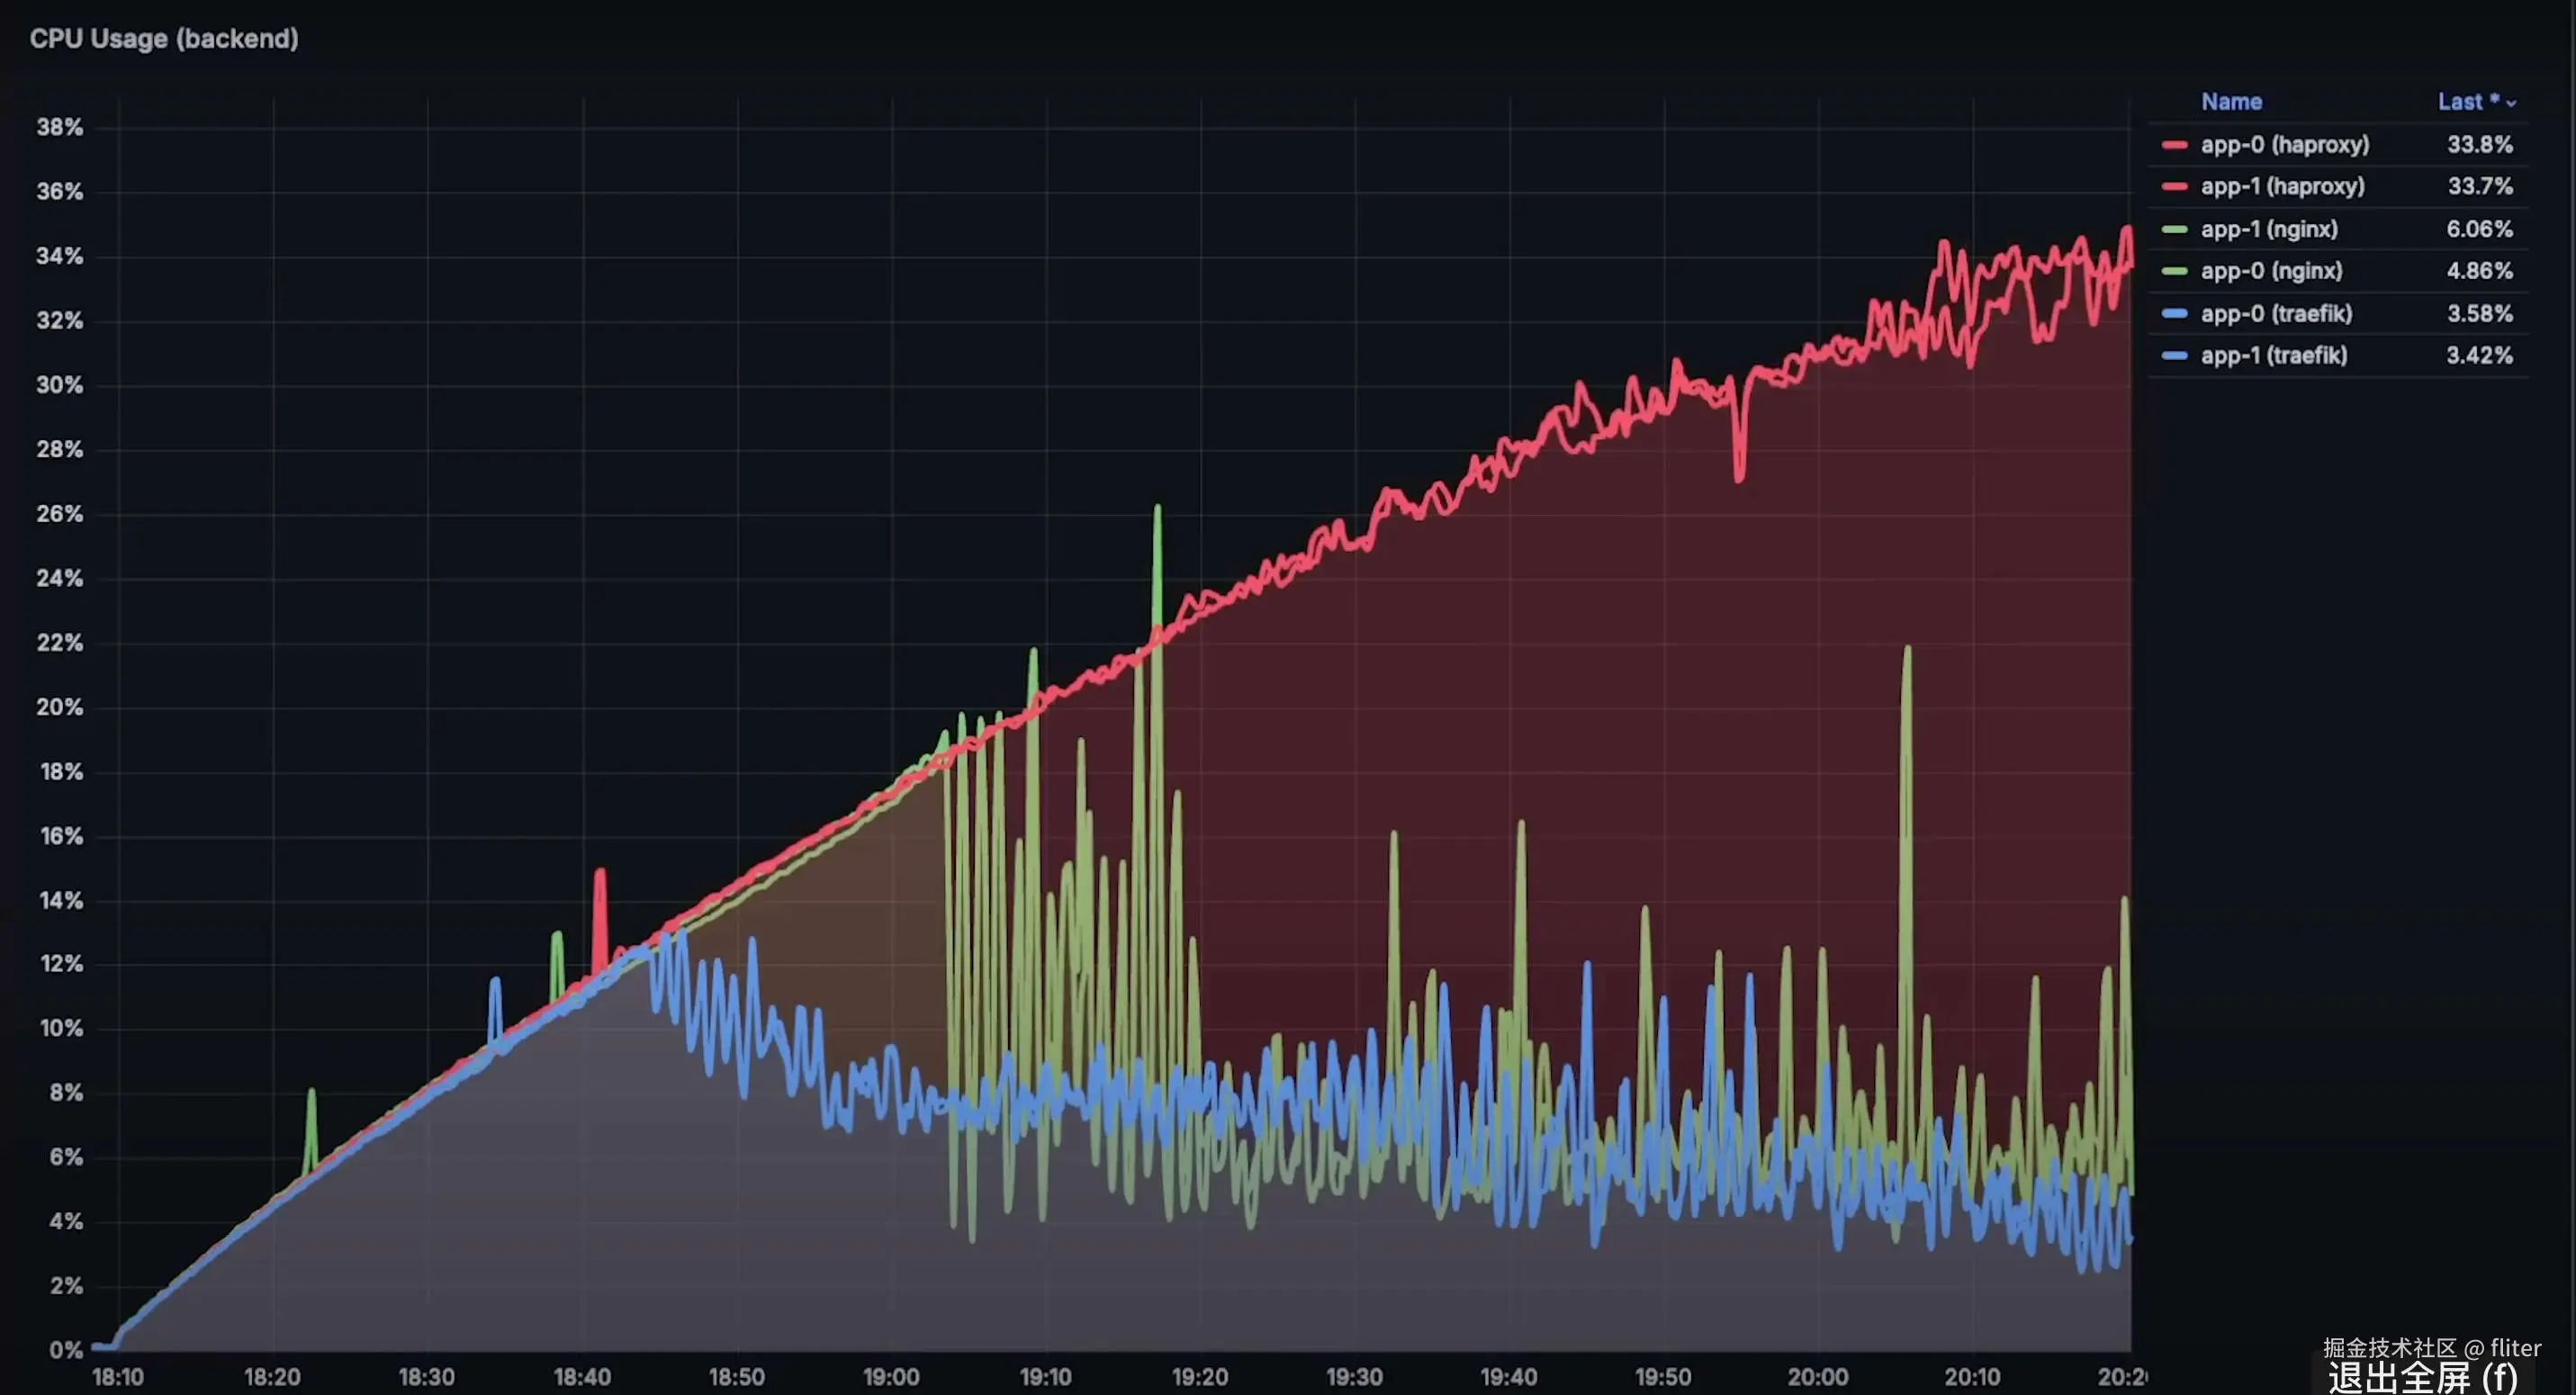2576x1395 pixels.
Task: Show only the app-1 (nginx) series
Action: tap(2269, 230)
